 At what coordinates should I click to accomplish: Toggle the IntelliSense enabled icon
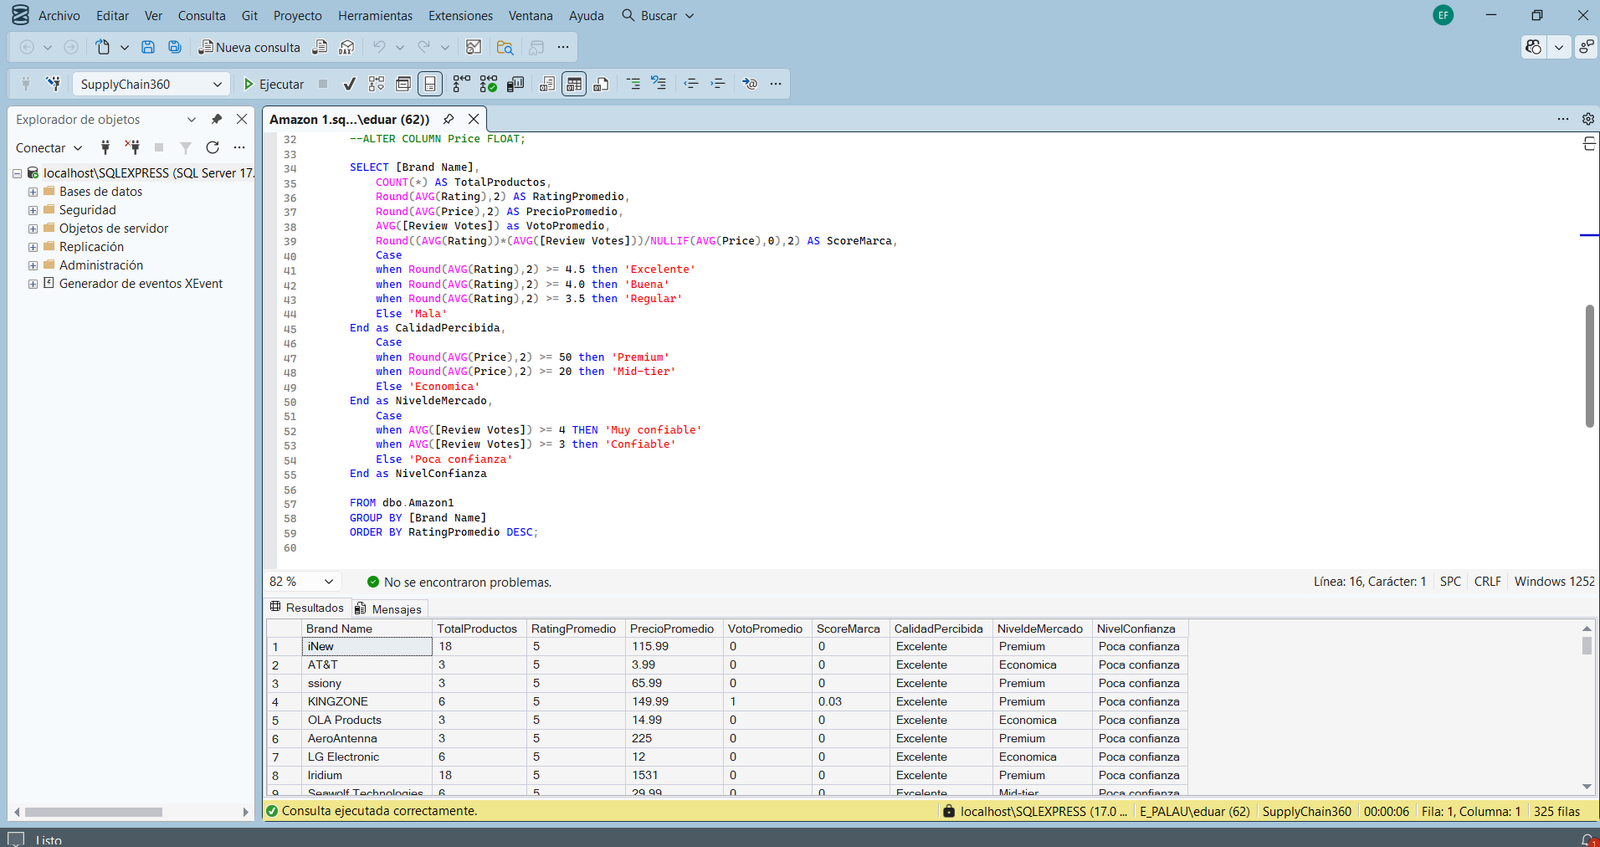point(430,84)
